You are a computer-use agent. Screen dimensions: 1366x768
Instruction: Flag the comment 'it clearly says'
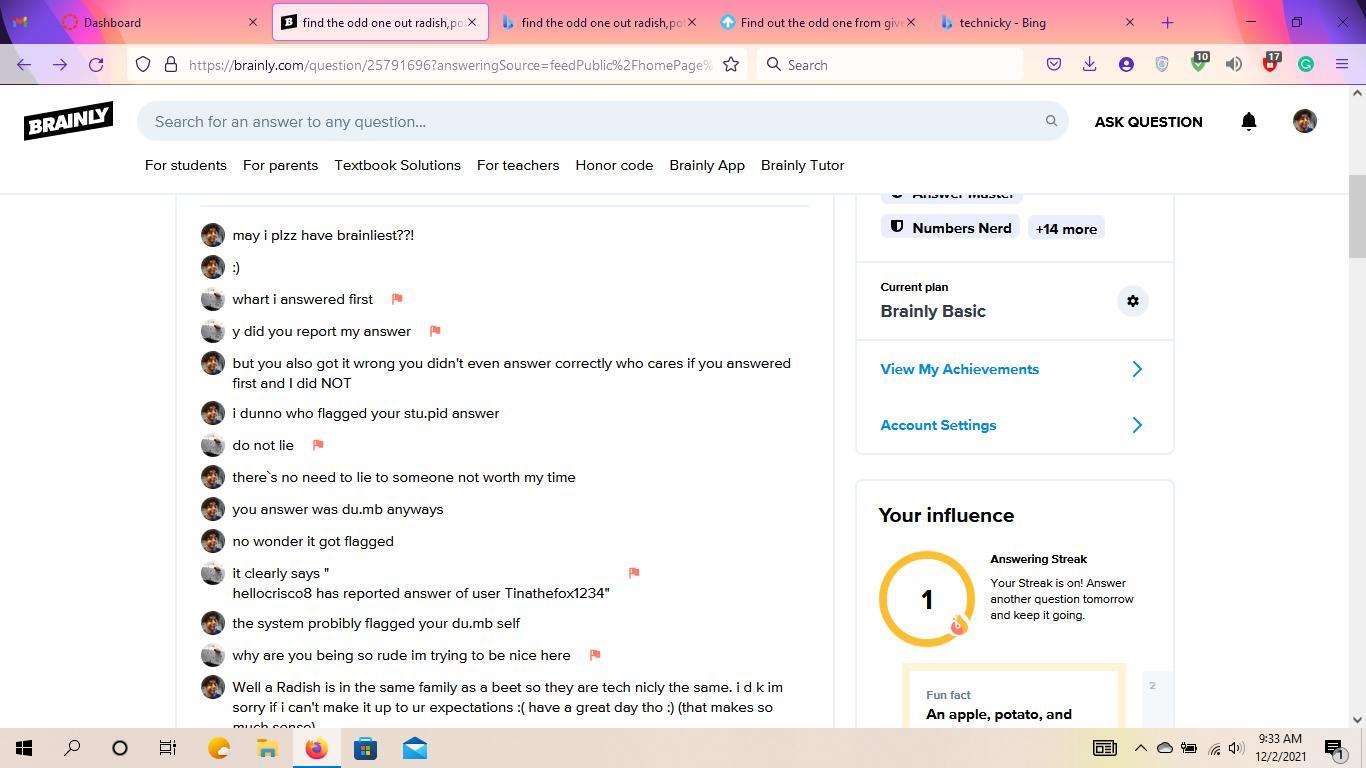[634, 573]
